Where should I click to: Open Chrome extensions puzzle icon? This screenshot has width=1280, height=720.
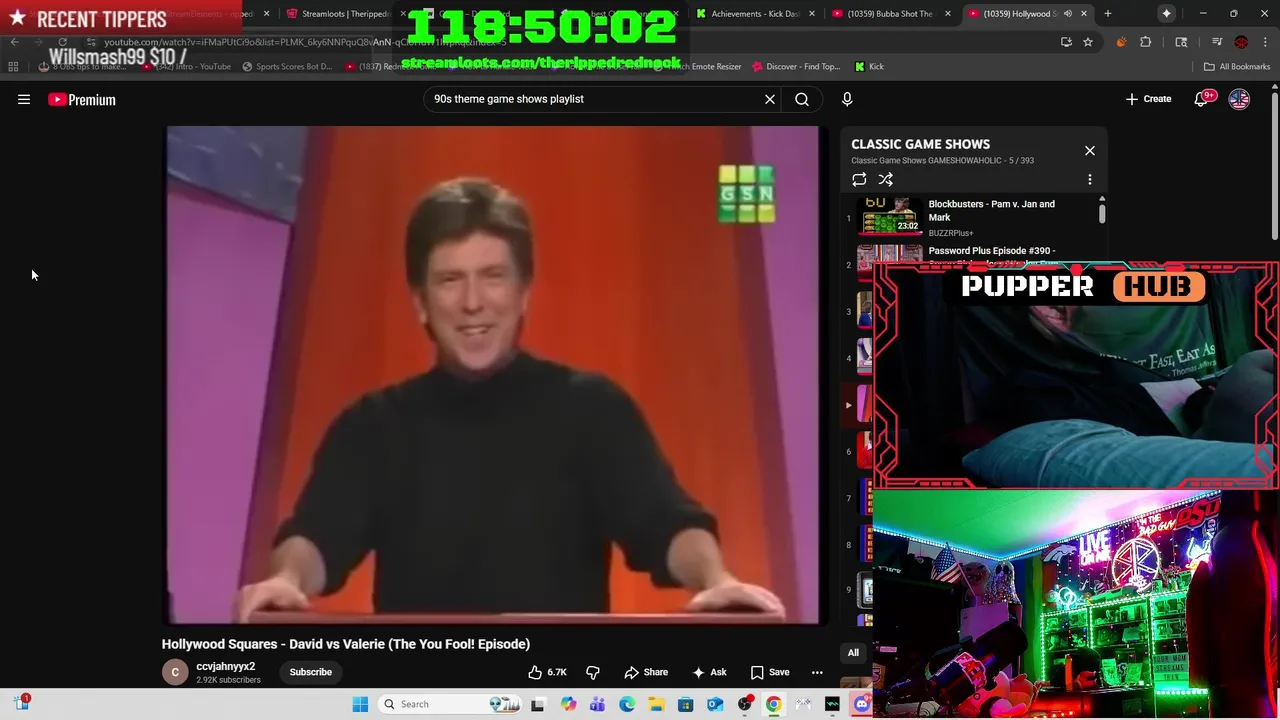(x=1146, y=42)
